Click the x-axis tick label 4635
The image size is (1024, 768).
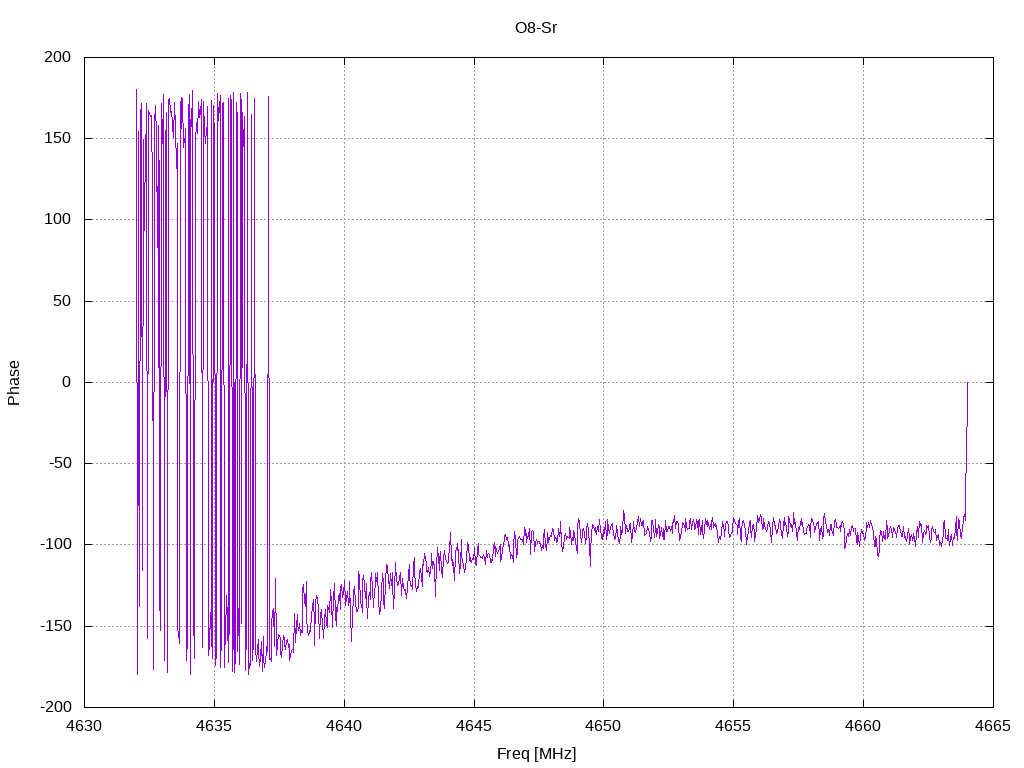pos(214,726)
